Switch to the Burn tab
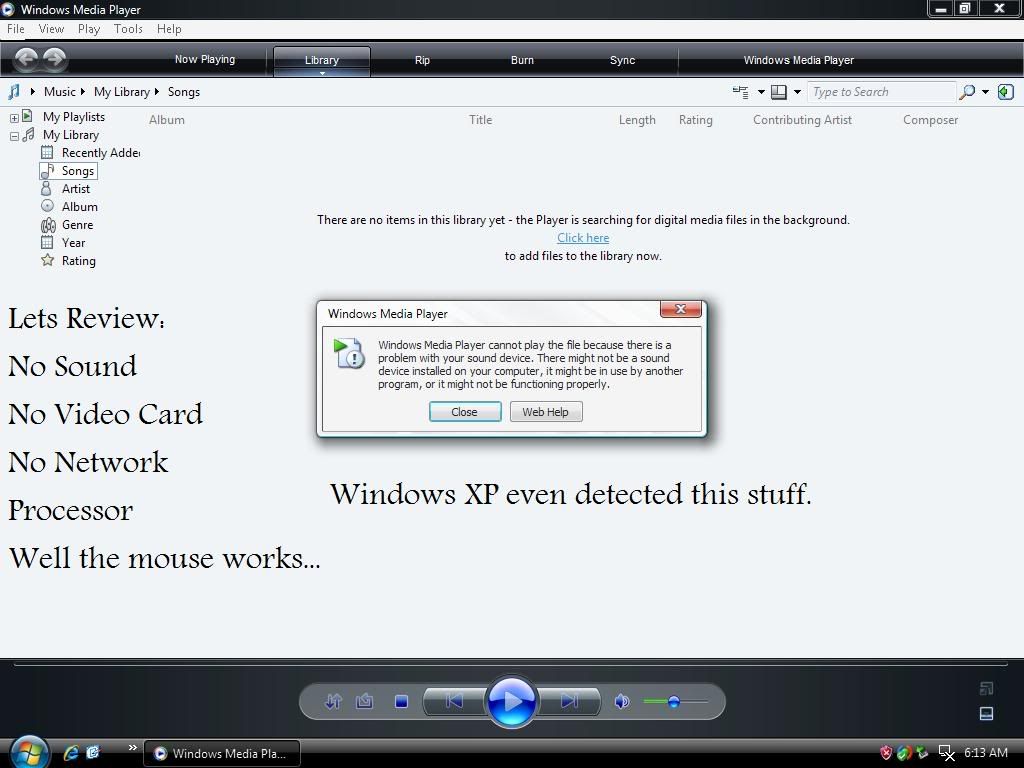Screen dimensions: 1024x768 [x=522, y=60]
